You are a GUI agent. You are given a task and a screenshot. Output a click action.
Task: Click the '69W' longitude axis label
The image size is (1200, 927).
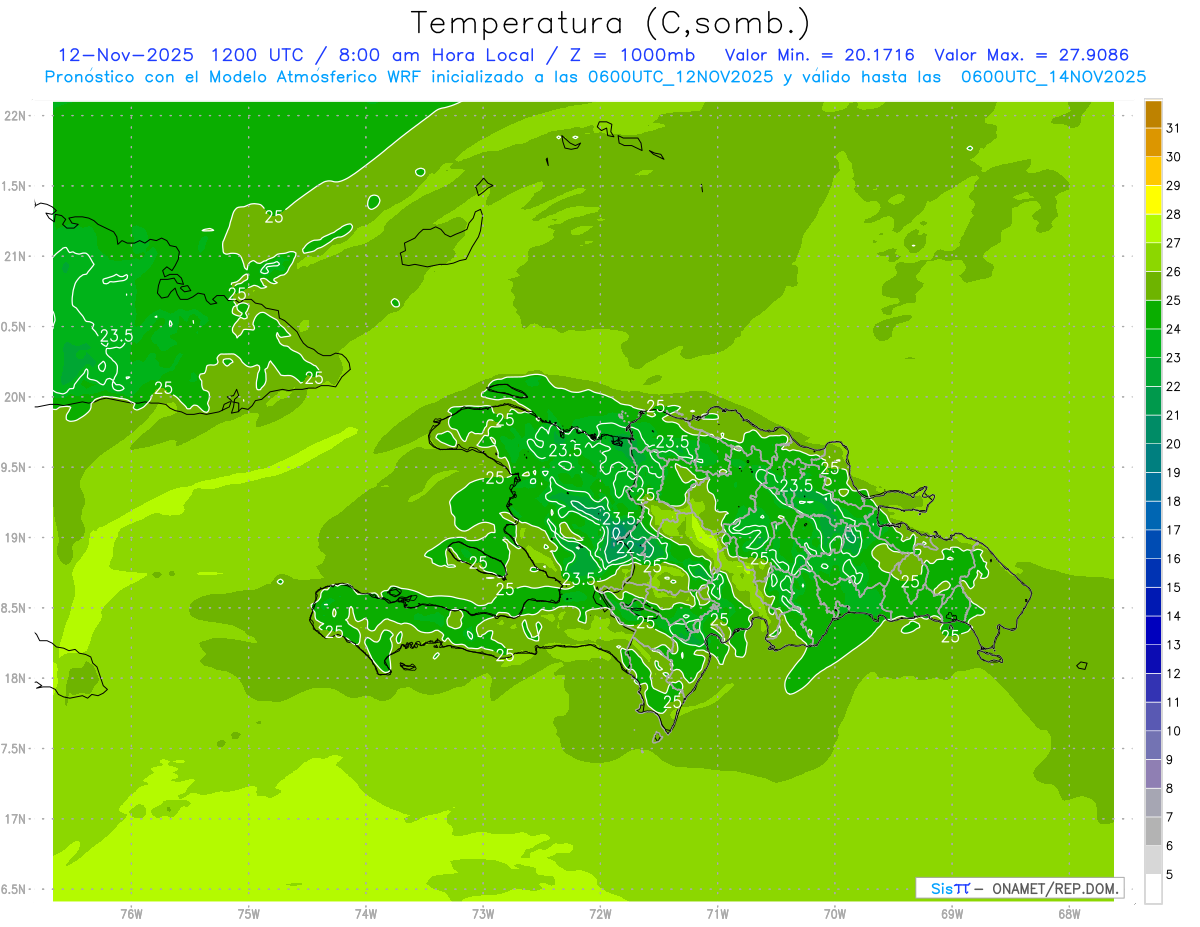pos(952,914)
